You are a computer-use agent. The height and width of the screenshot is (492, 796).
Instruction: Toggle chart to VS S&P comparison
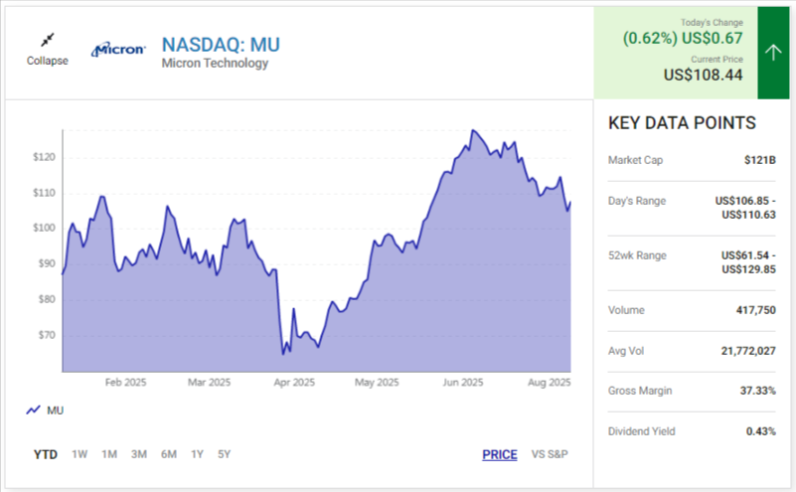pos(549,455)
